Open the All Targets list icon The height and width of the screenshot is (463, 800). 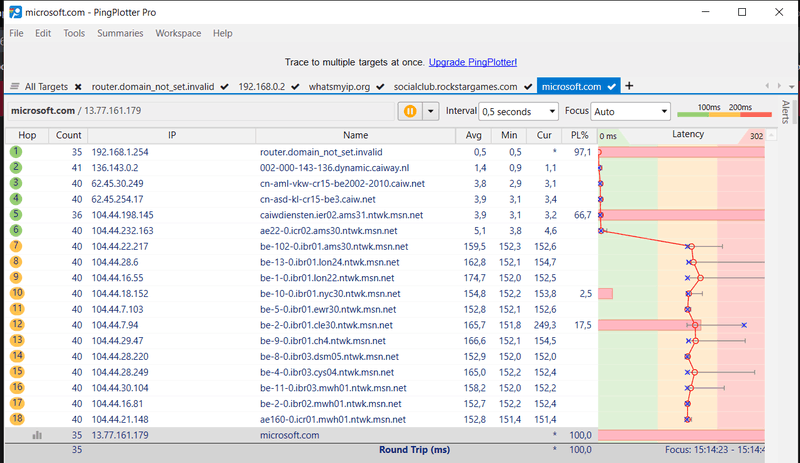point(15,86)
